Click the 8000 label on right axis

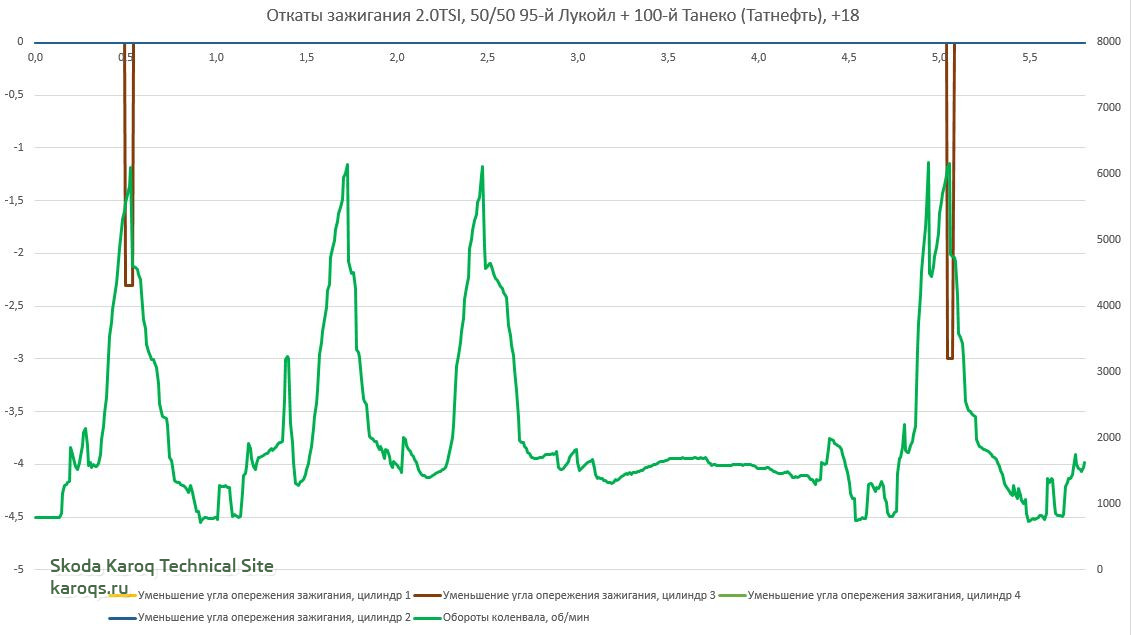(1106, 42)
